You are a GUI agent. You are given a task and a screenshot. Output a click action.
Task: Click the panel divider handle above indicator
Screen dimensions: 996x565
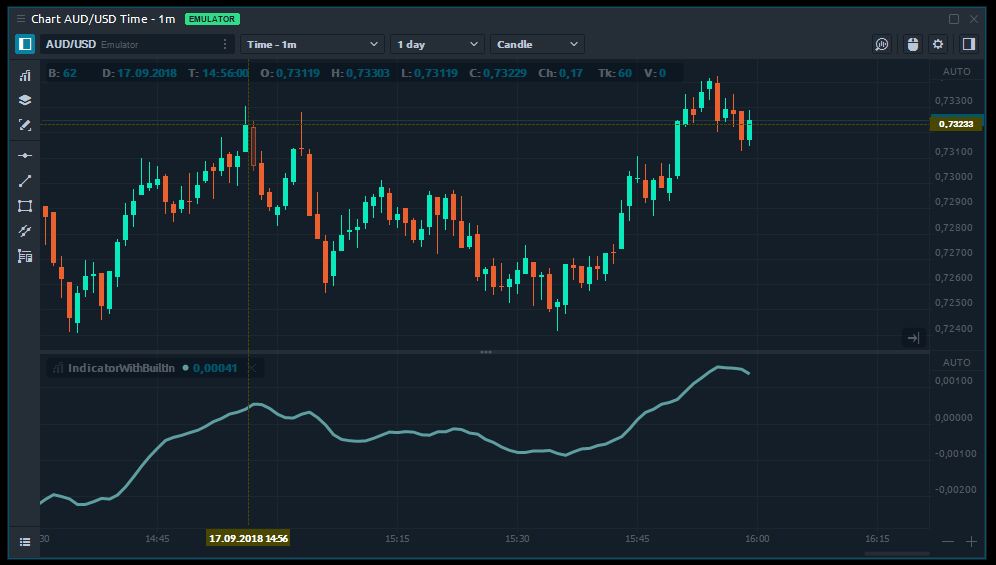[x=486, y=352]
